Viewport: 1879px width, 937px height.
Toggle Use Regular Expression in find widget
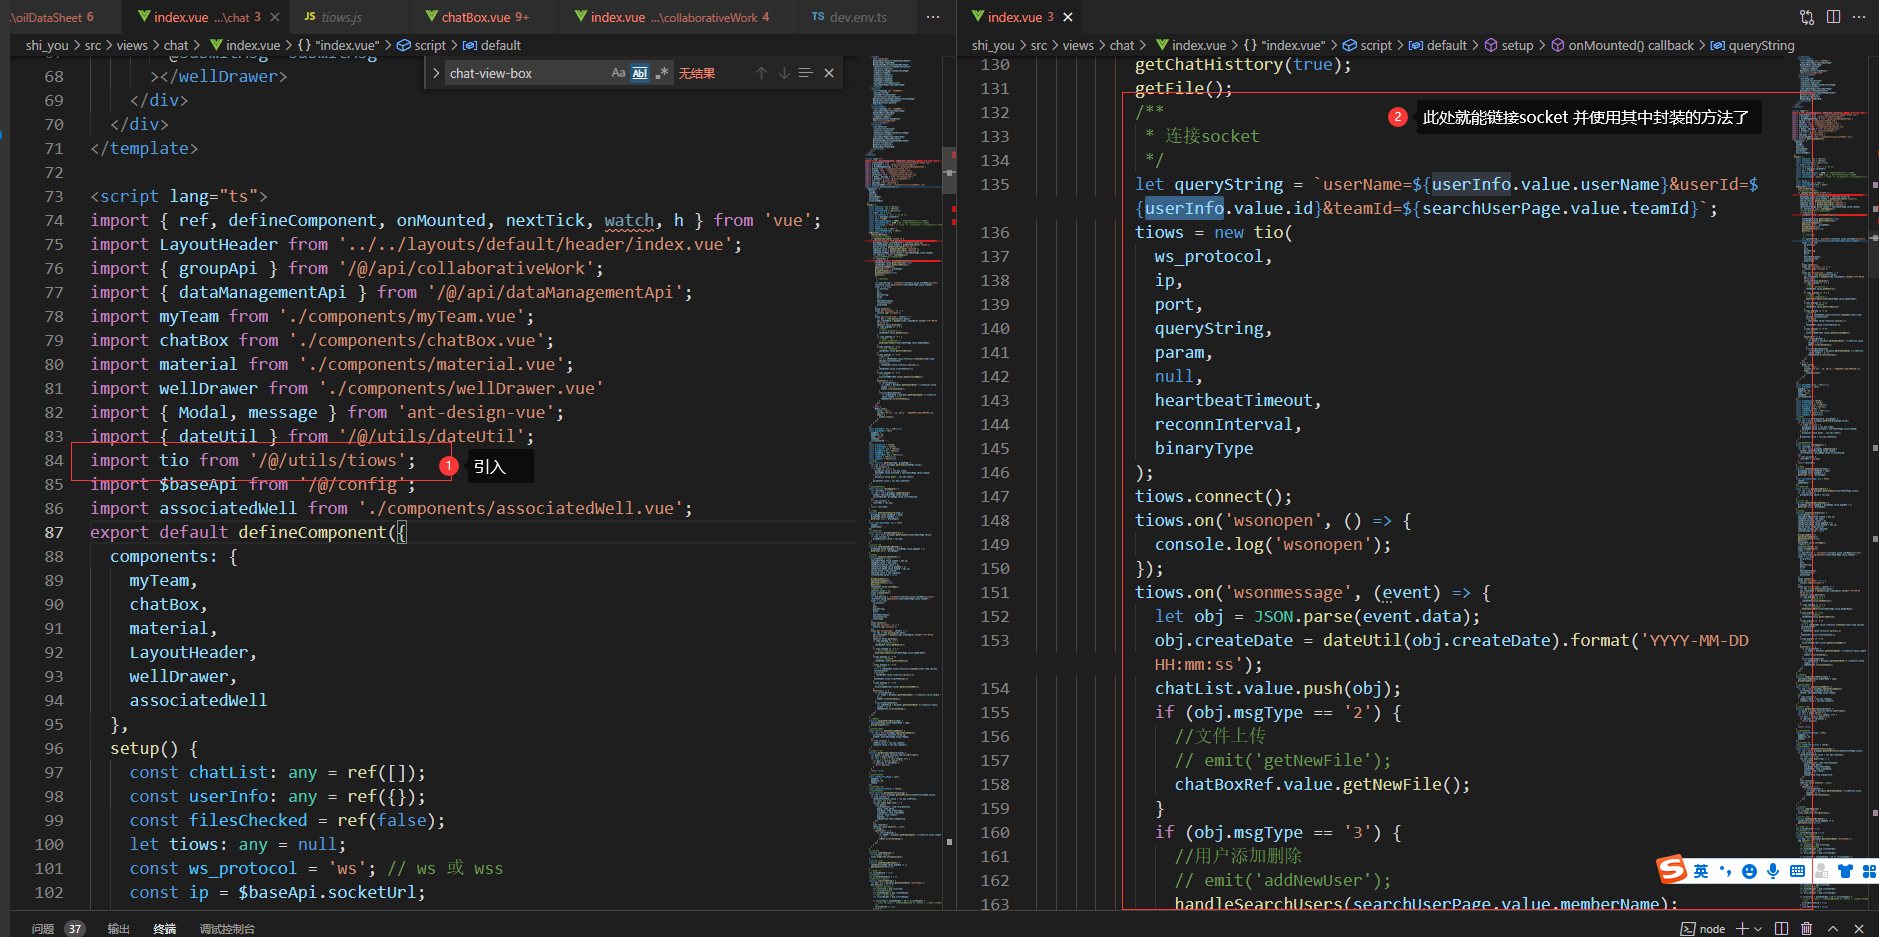point(661,73)
